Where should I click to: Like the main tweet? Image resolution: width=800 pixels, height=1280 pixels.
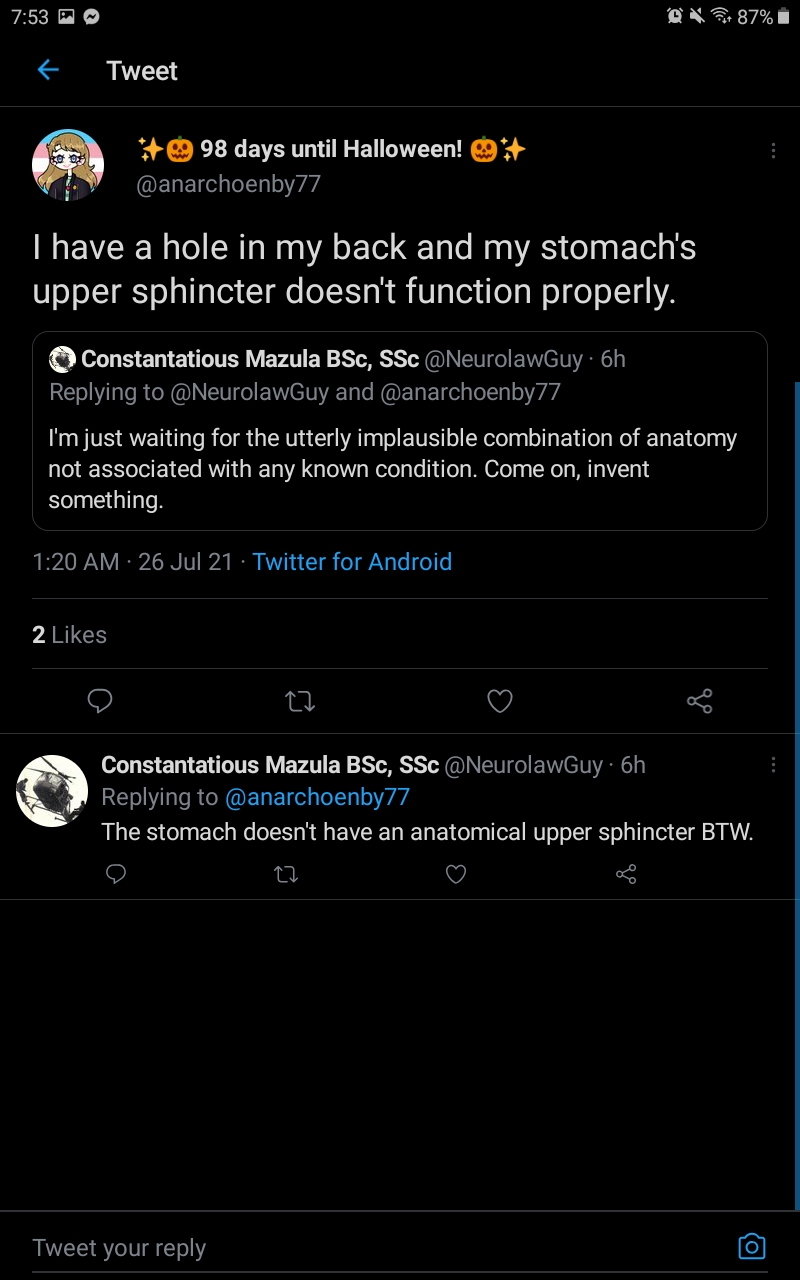[x=500, y=701]
